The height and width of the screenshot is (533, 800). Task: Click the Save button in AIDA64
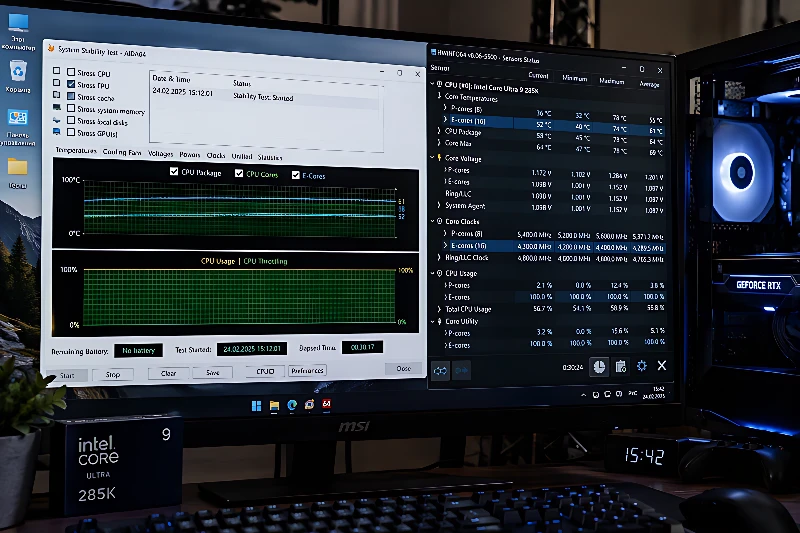pos(213,373)
